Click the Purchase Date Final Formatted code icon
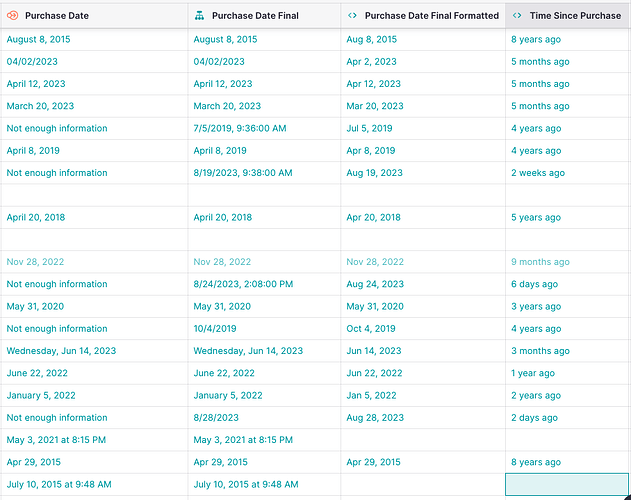This screenshot has height=500, width=631. click(352, 16)
